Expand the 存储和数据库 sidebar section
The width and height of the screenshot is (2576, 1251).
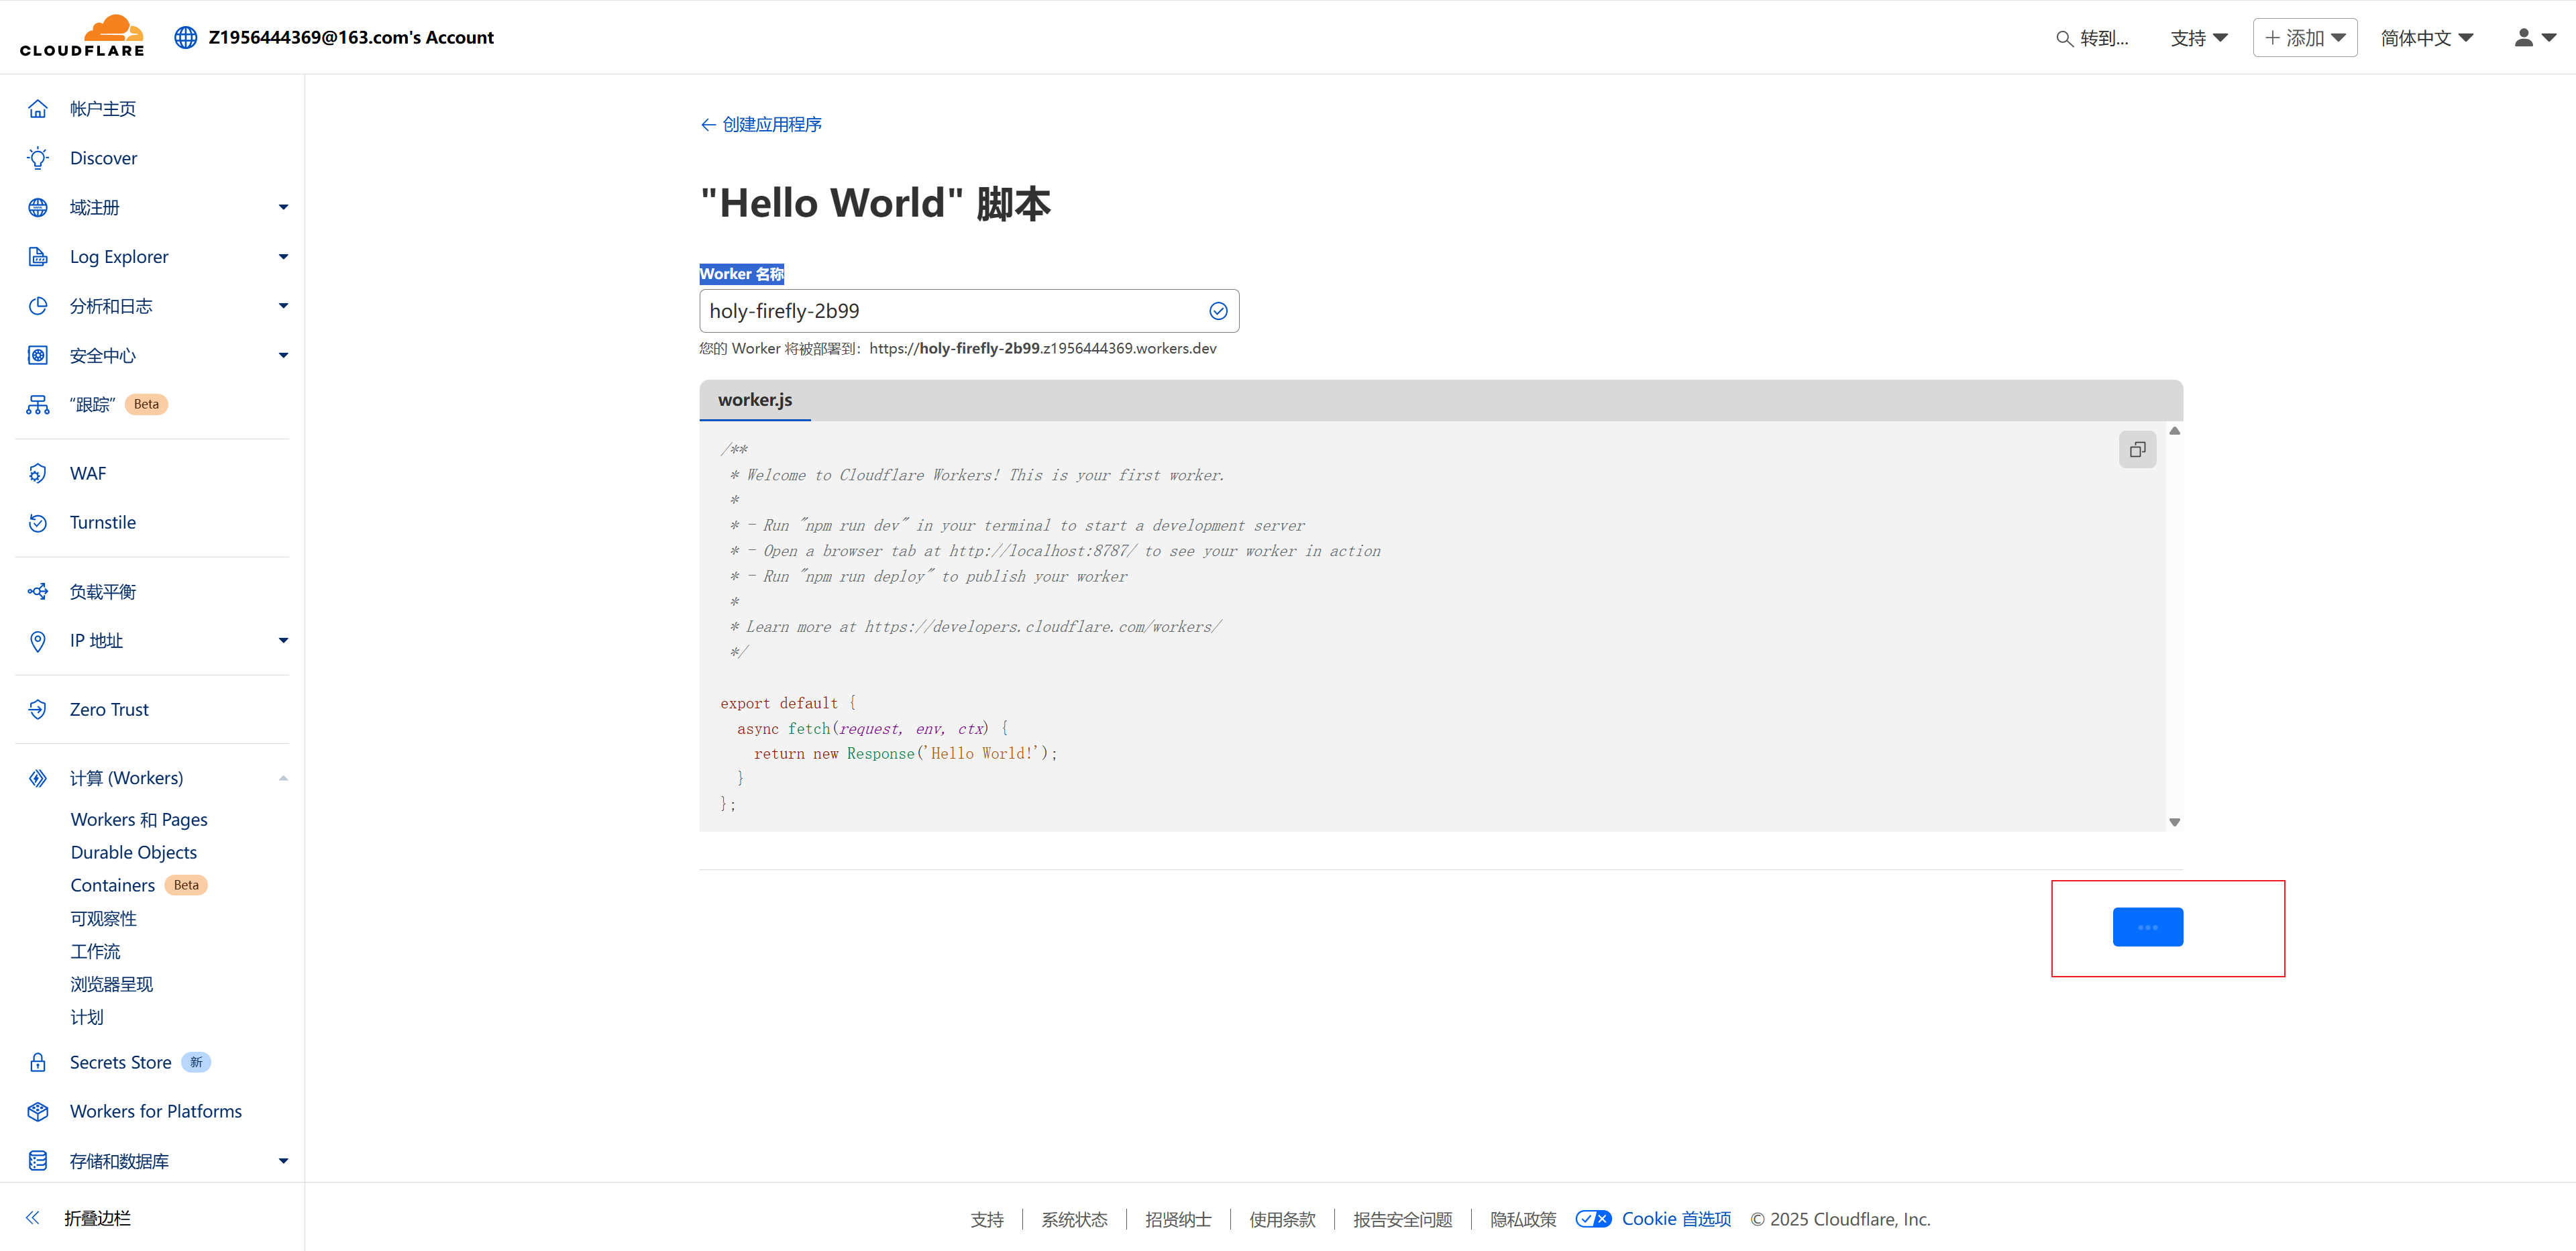pos(283,1161)
